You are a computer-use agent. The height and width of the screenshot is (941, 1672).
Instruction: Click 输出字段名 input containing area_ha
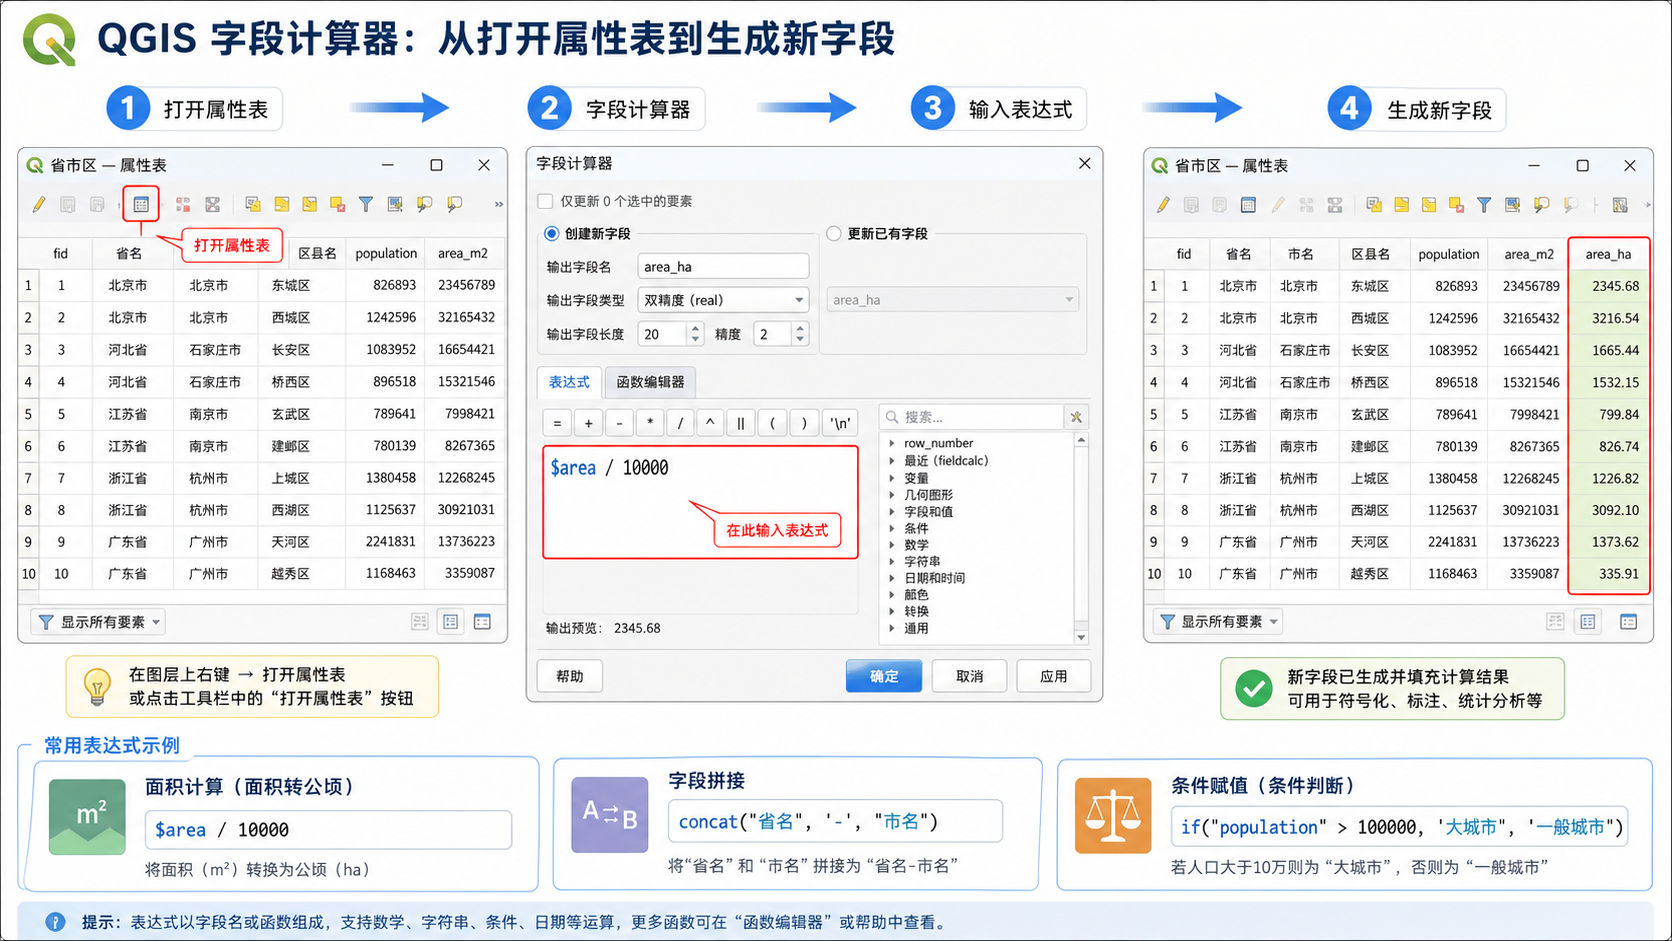[723, 267]
